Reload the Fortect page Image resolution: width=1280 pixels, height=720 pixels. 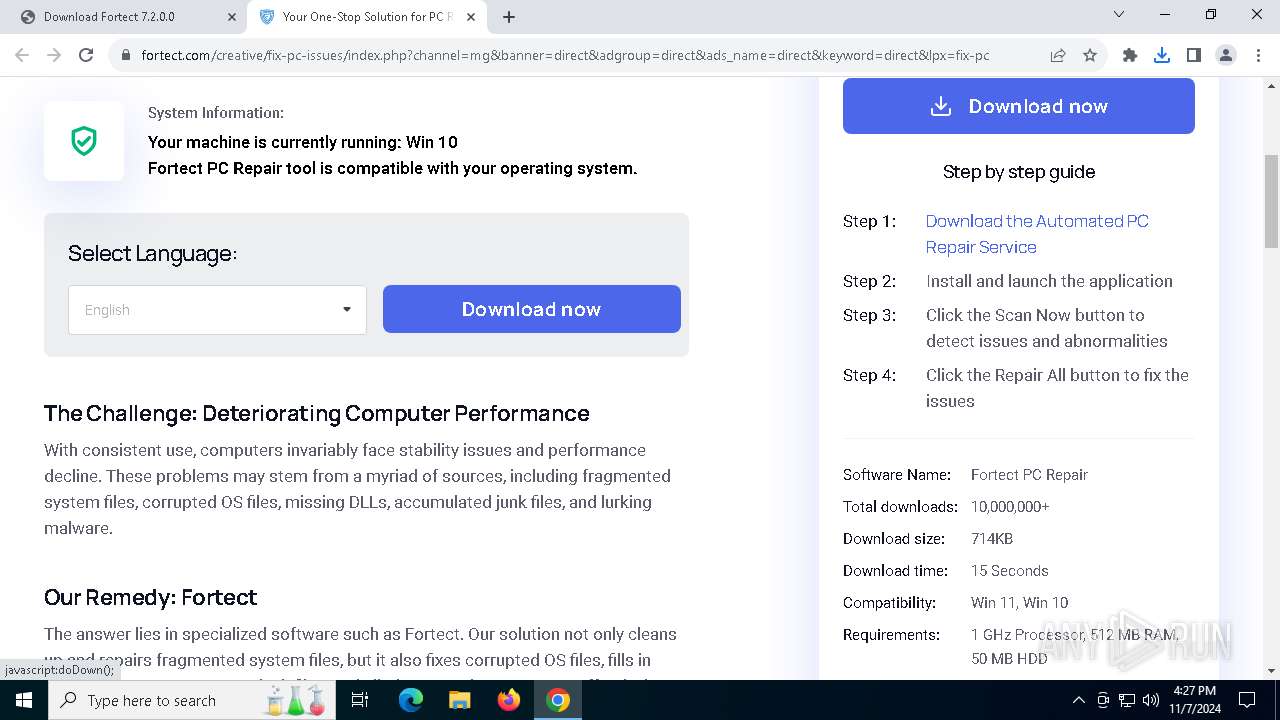tap(86, 55)
